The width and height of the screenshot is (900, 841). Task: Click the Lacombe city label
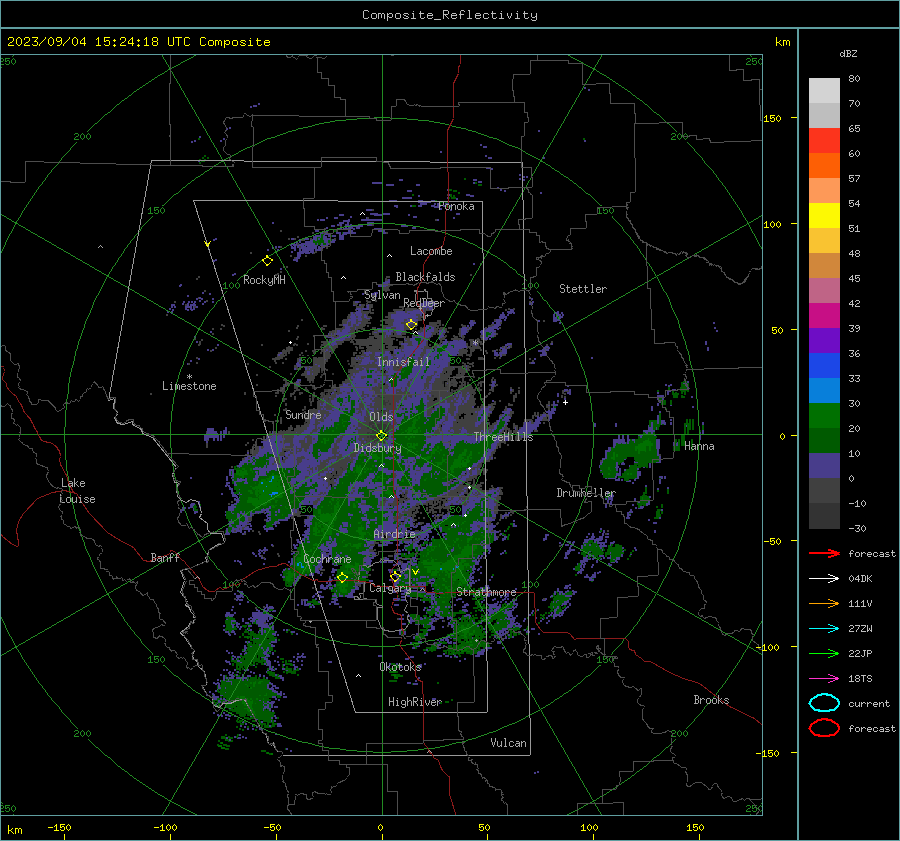[431, 251]
